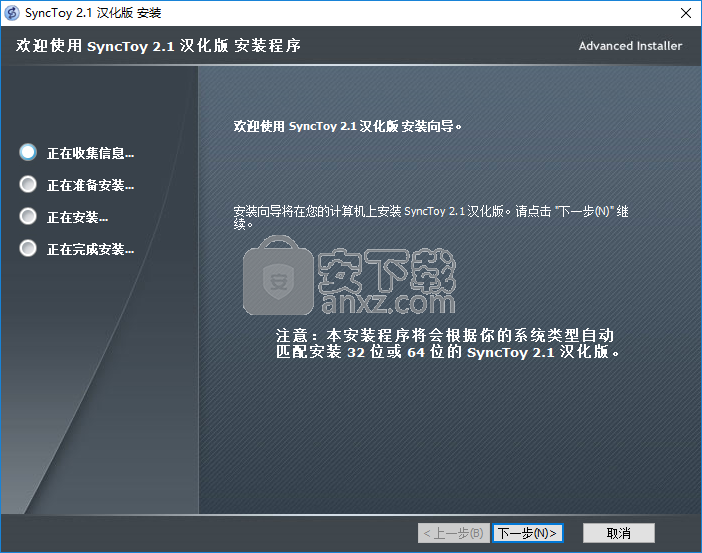
Task: Click the window title SyncToy 2.1 汉化版 安装
Action: [x=93, y=13]
